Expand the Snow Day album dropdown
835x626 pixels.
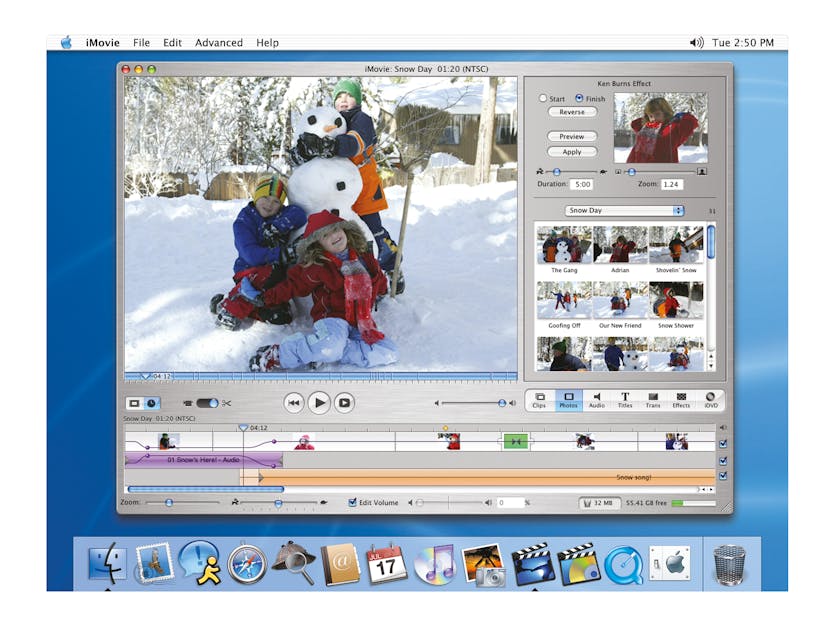click(625, 211)
